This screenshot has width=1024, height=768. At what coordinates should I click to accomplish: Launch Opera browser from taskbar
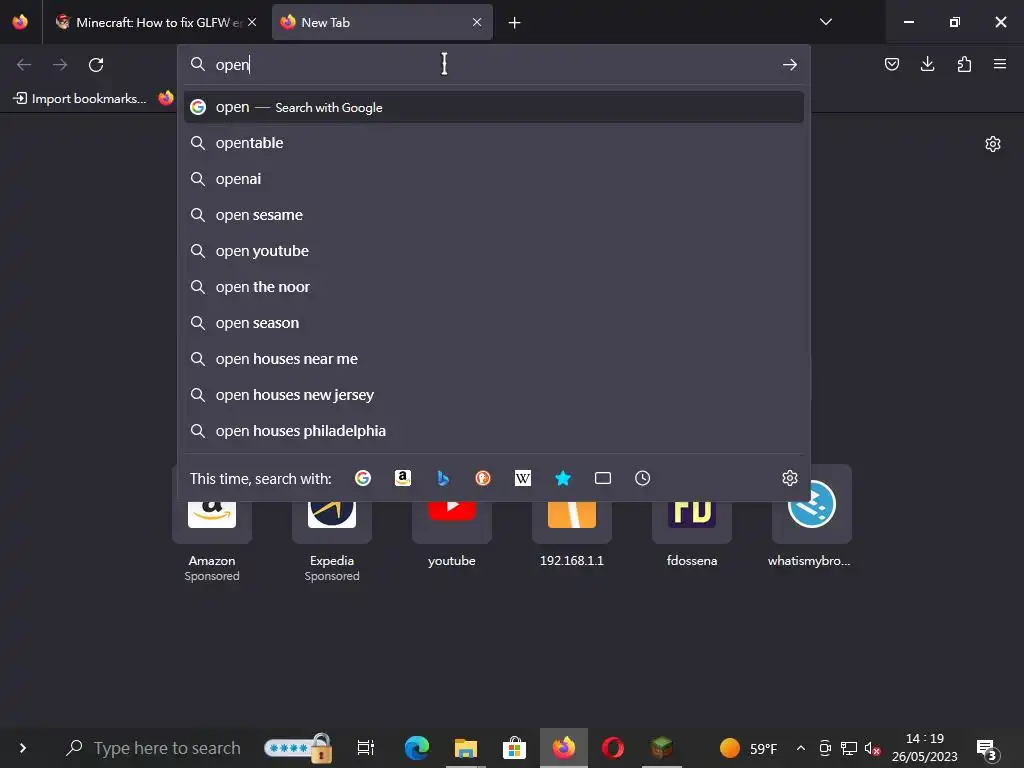(x=613, y=748)
